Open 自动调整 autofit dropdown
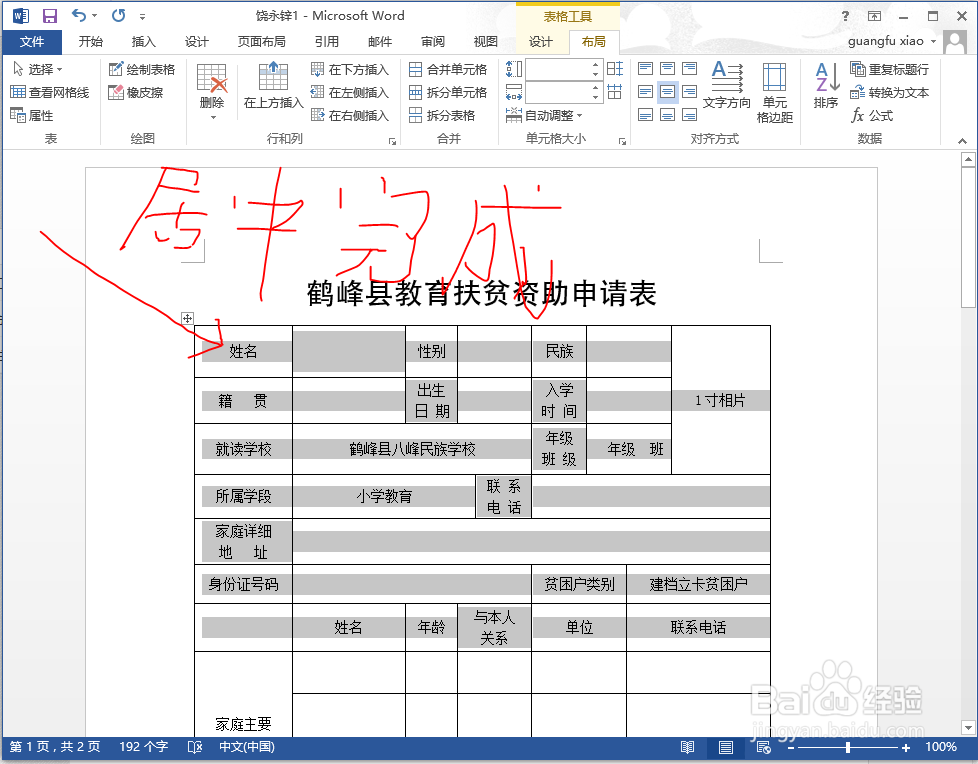The width and height of the screenshot is (978, 764). pos(545,115)
